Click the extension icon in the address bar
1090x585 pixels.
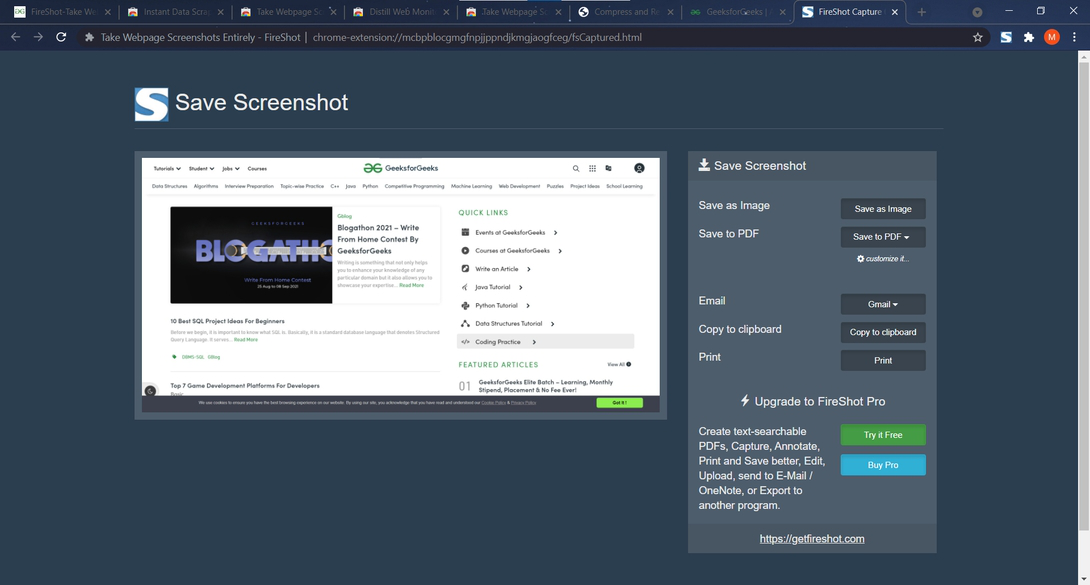click(x=89, y=38)
